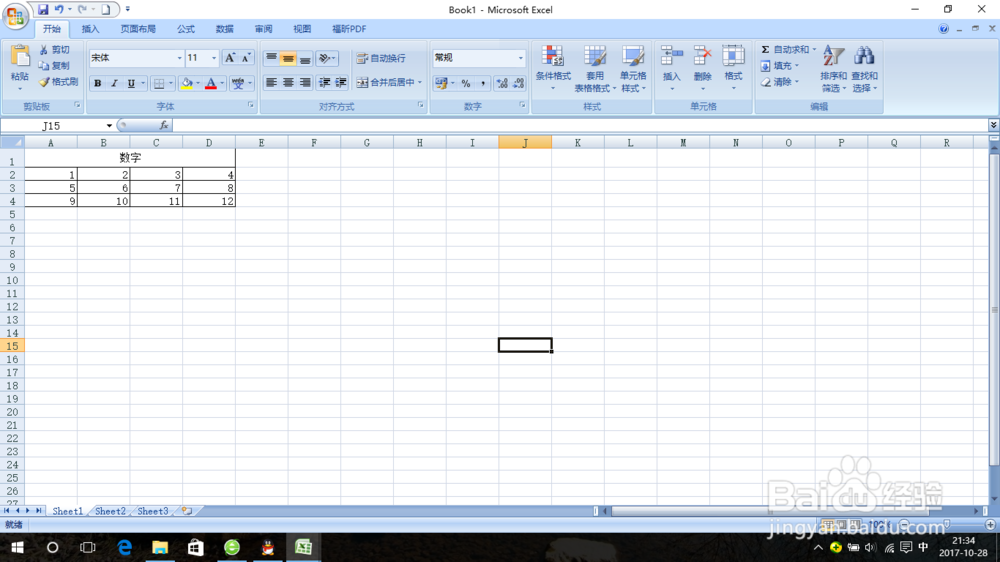Click the Select All corner box

(x=12, y=143)
